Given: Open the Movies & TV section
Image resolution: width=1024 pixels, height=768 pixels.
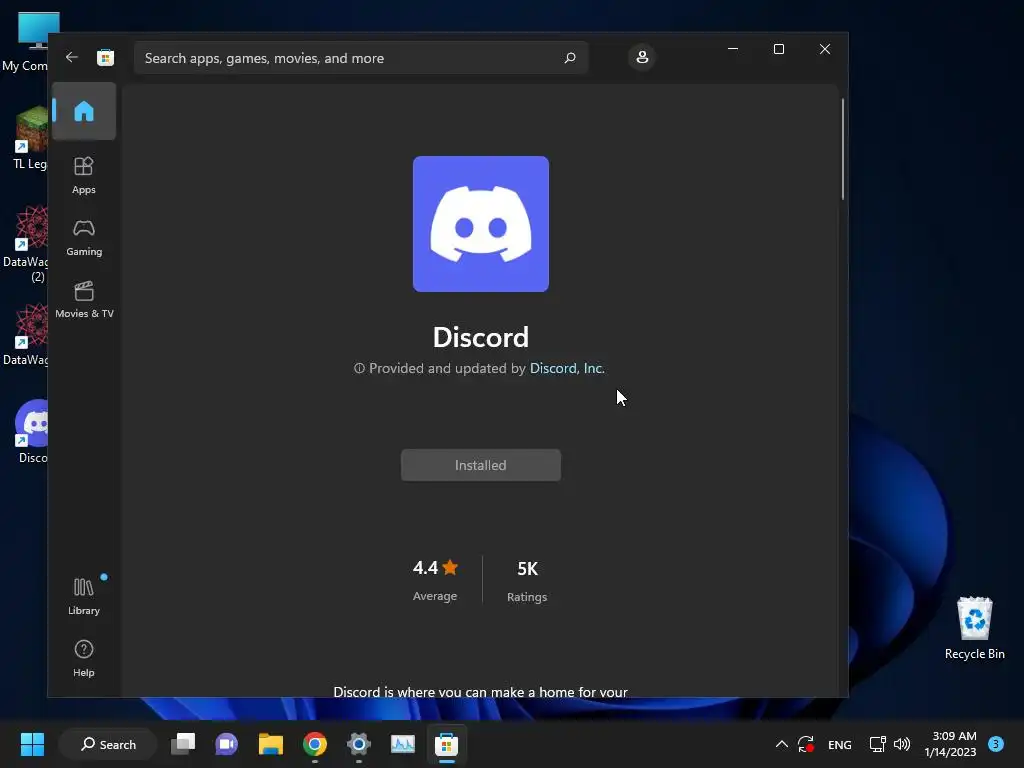Looking at the screenshot, I should 84,300.
